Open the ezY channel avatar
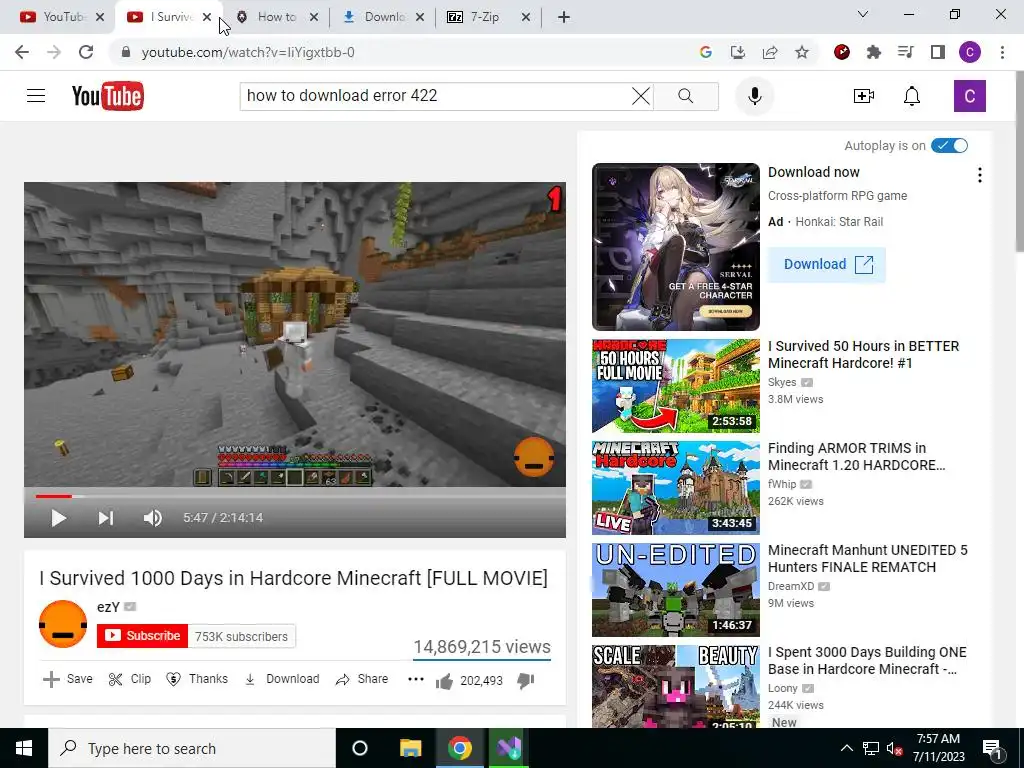This screenshot has height=768, width=1024. [x=63, y=624]
